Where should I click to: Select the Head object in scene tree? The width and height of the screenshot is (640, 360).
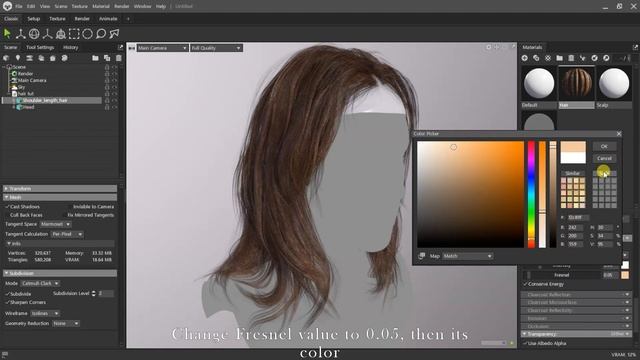(28, 107)
